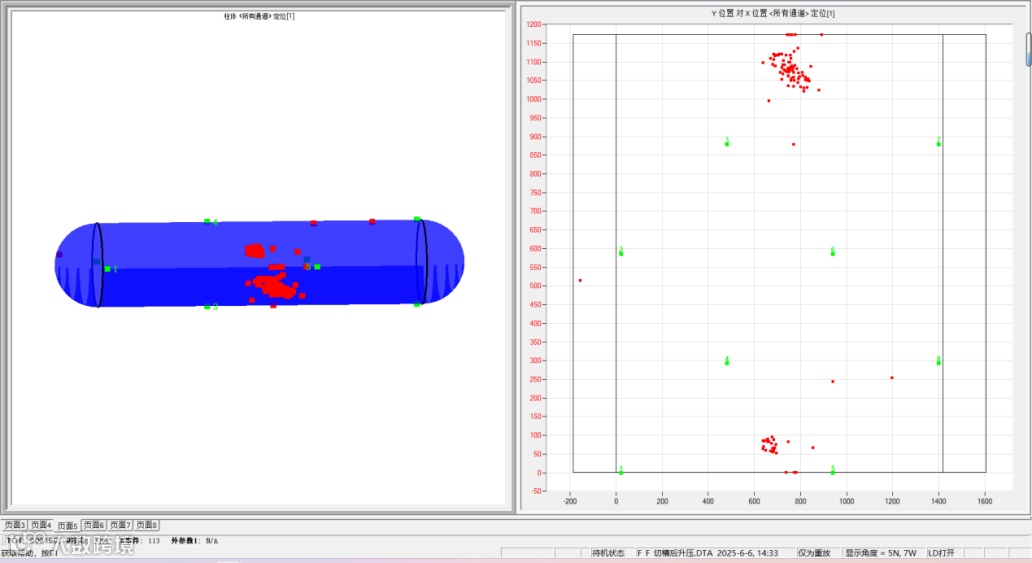Click the red event at Y 880 near sensor 3
Image resolution: width=1032 pixels, height=563 pixels.
[x=793, y=144]
